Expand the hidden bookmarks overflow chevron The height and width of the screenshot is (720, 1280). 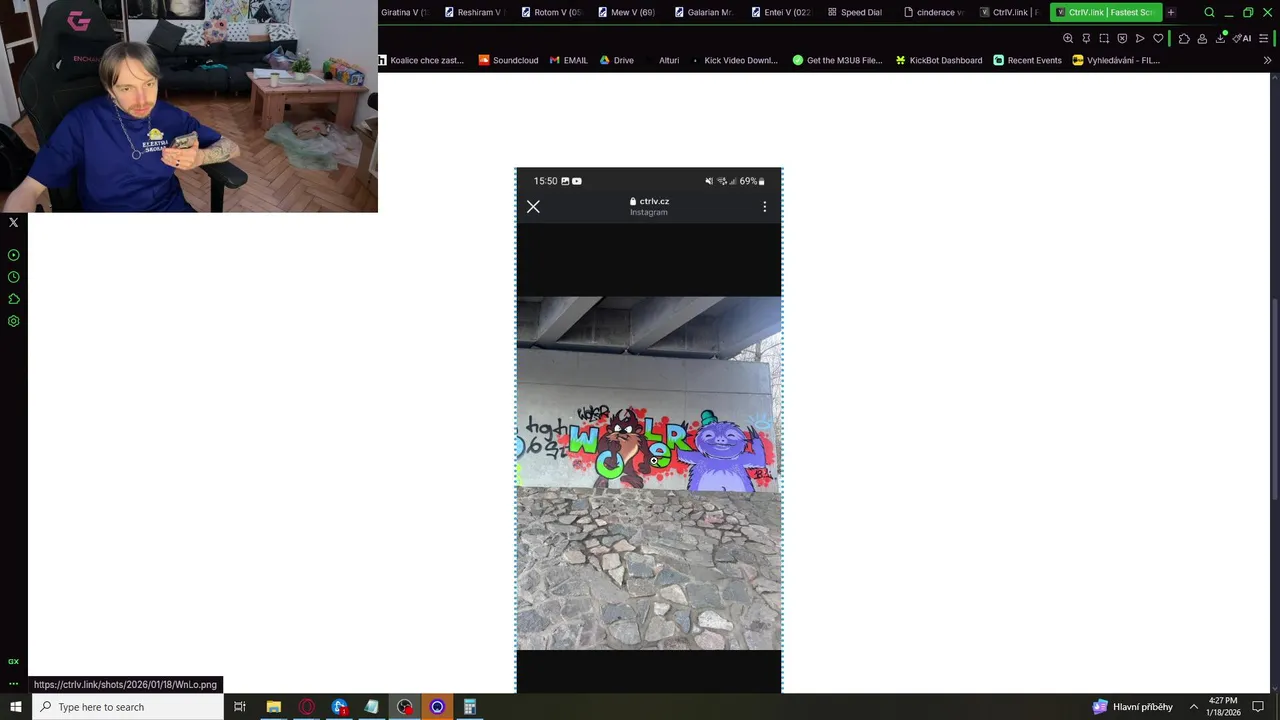coord(1267,60)
